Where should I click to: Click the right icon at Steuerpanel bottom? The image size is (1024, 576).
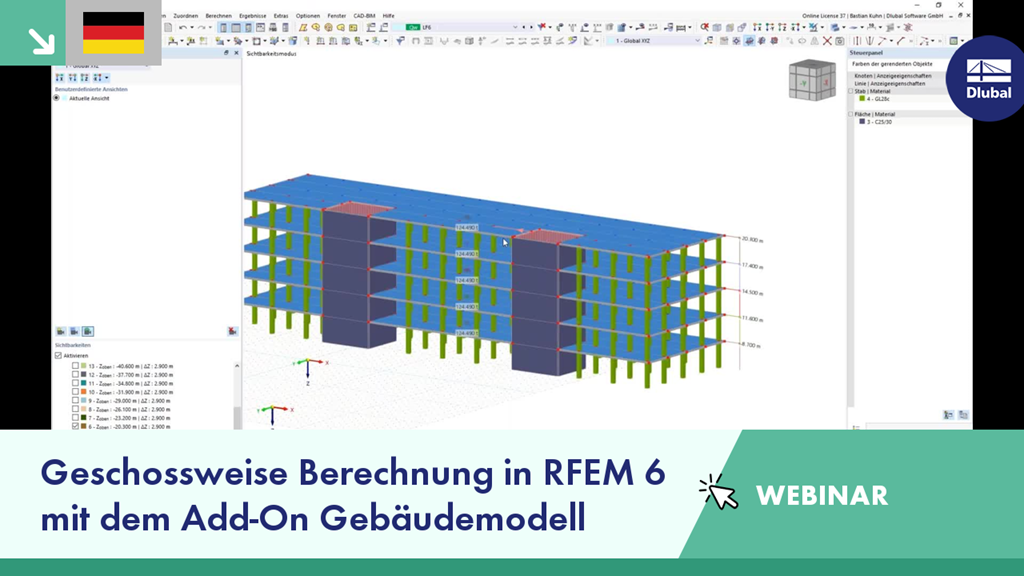point(963,415)
